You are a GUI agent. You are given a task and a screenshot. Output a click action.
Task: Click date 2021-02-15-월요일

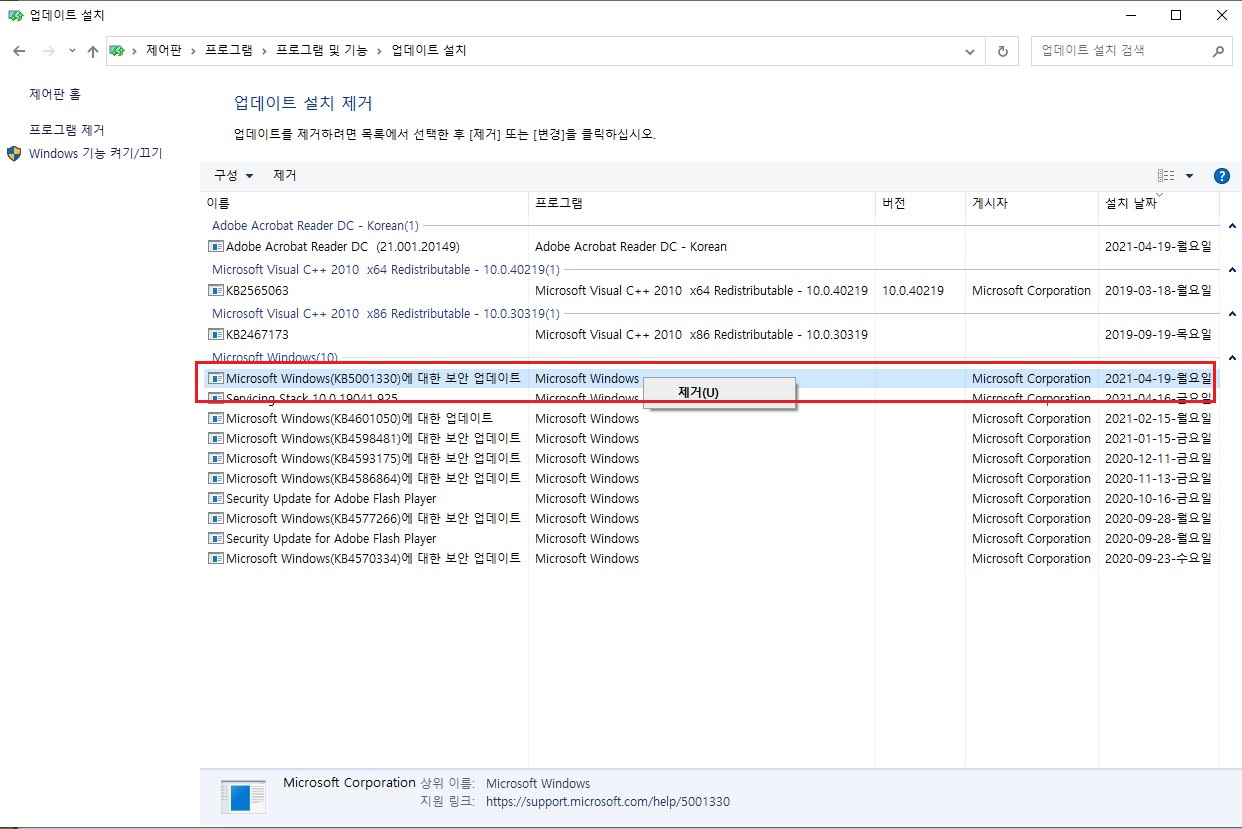pyautogui.click(x=1158, y=418)
